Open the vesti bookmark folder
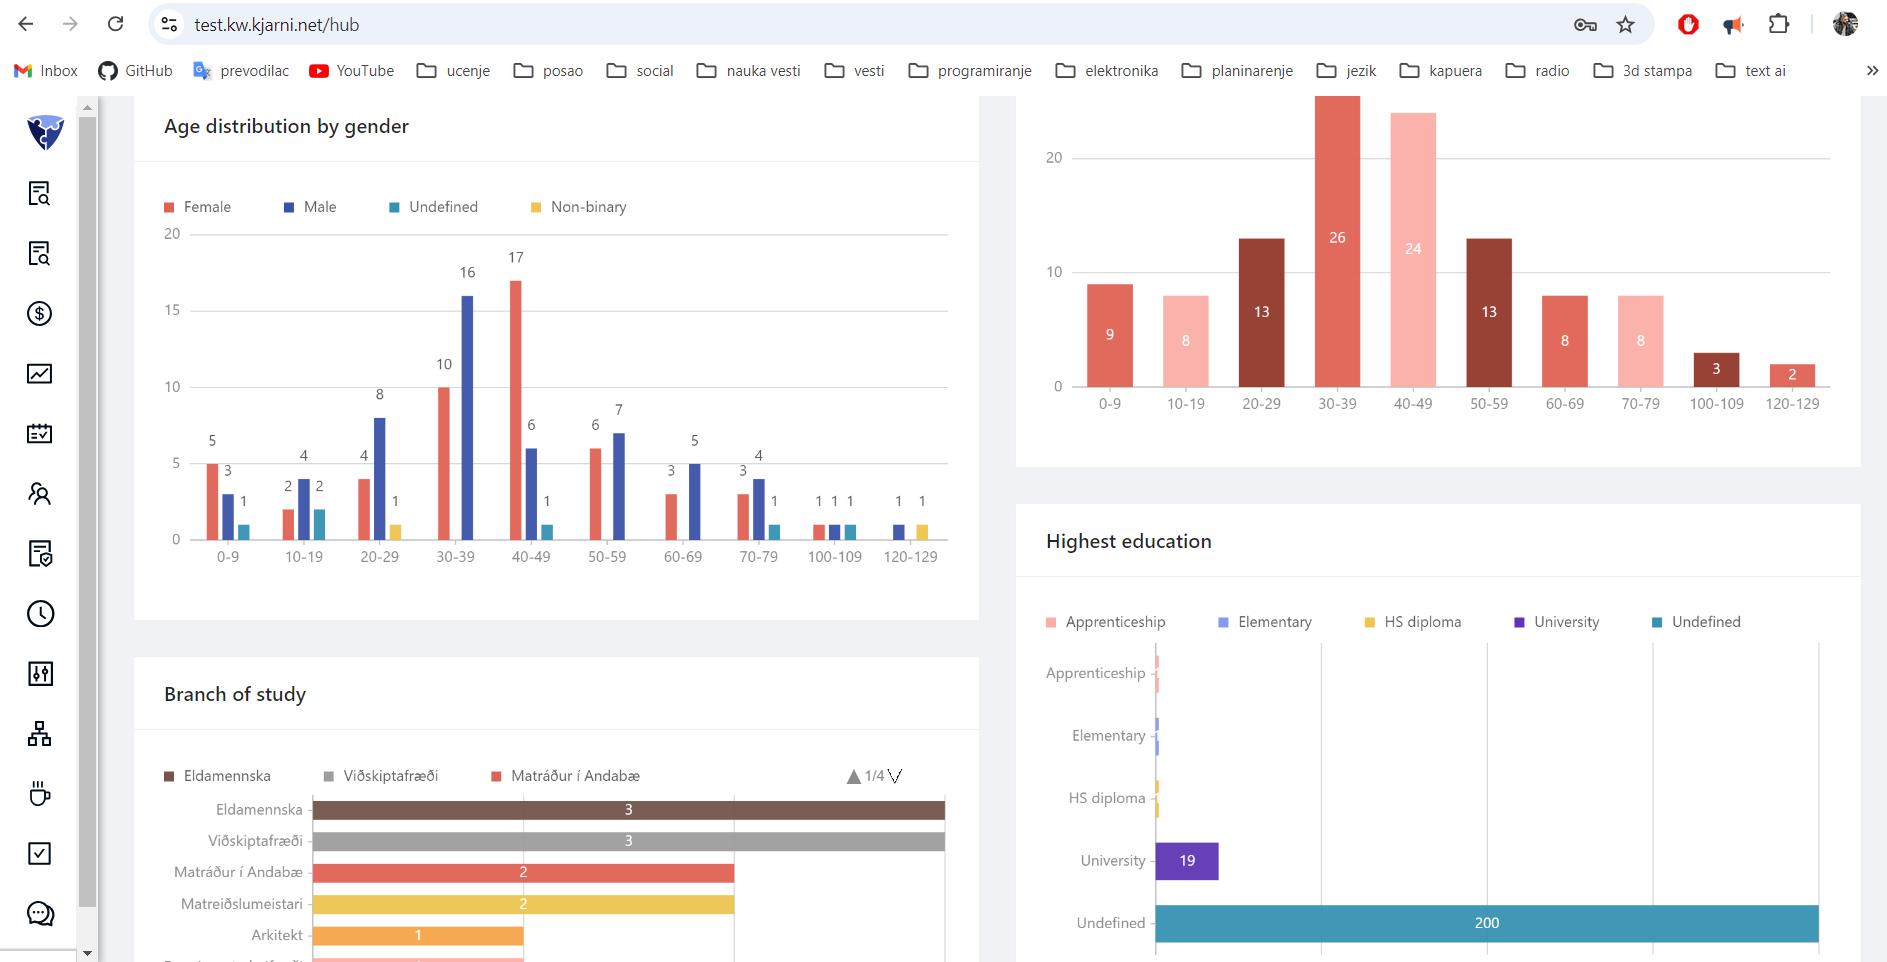The image size is (1887, 962). pyautogui.click(x=854, y=70)
